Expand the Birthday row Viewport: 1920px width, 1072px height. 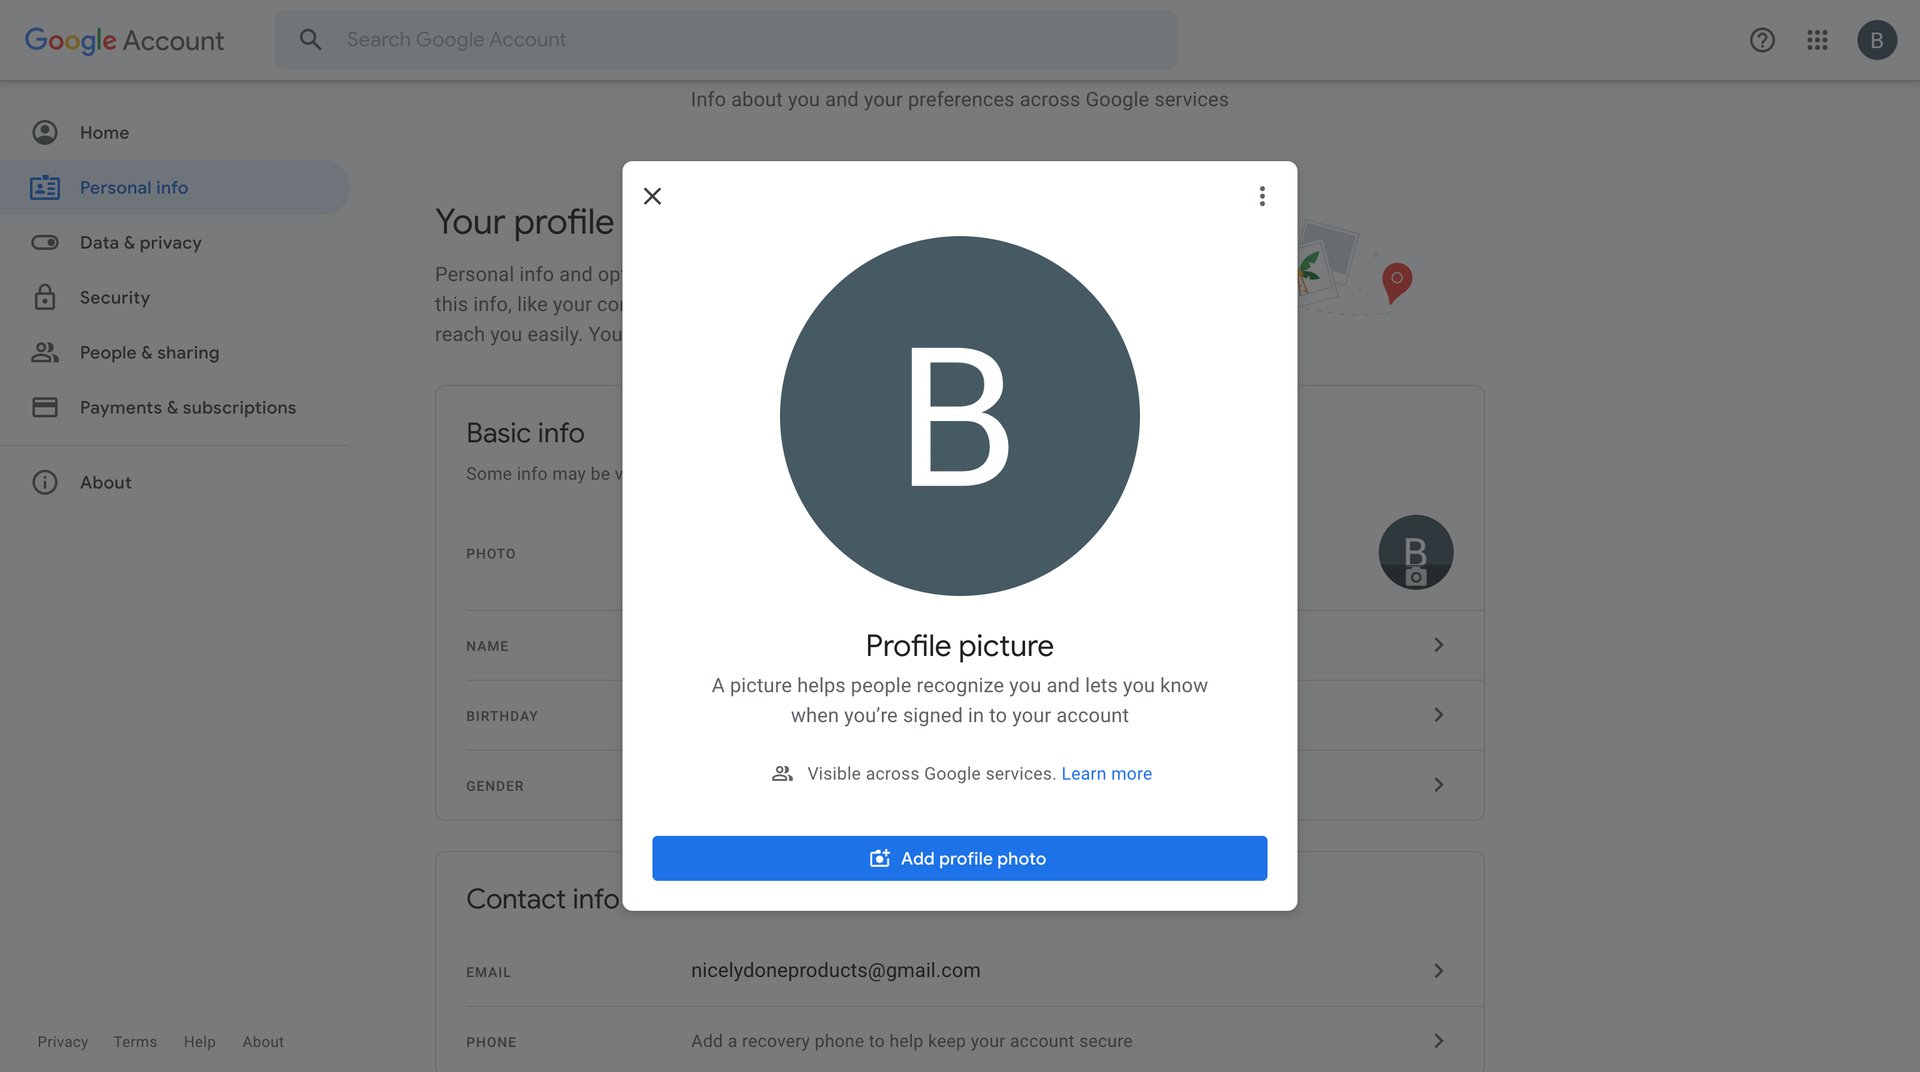point(1439,715)
